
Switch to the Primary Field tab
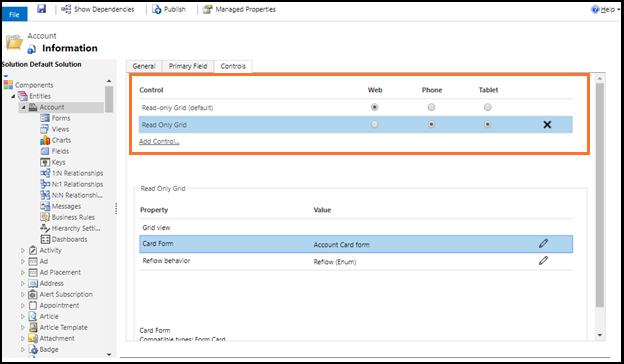point(188,66)
